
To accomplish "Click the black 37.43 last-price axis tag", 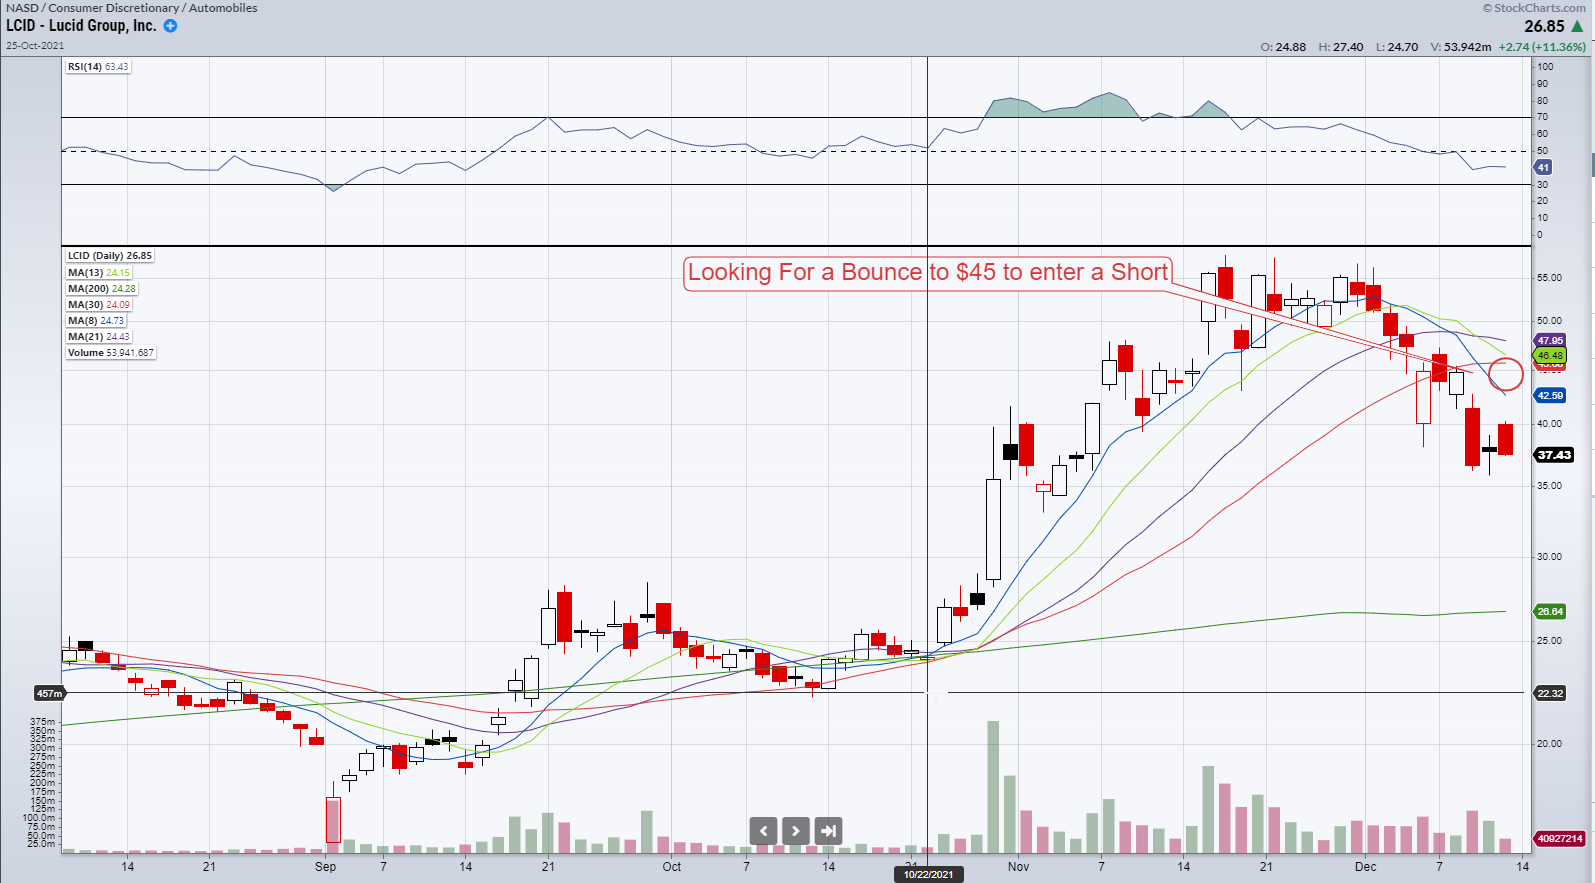I will pyautogui.click(x=1554, y=455).
